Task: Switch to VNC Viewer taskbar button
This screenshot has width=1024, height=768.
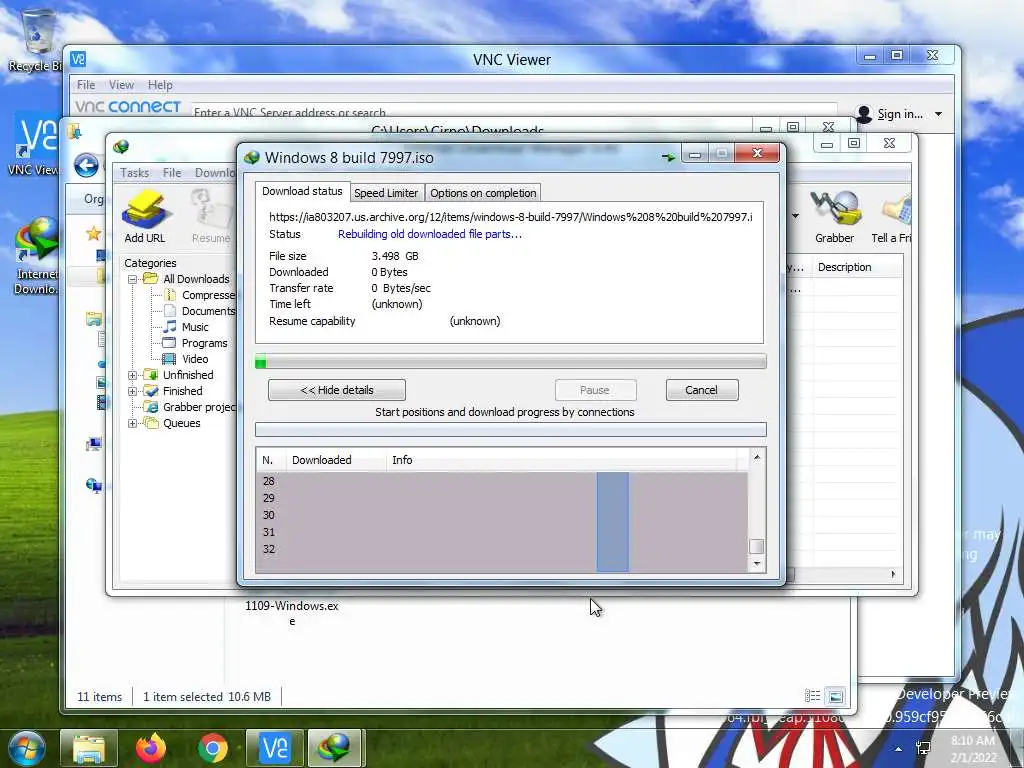Action: [x=275, y=748]
